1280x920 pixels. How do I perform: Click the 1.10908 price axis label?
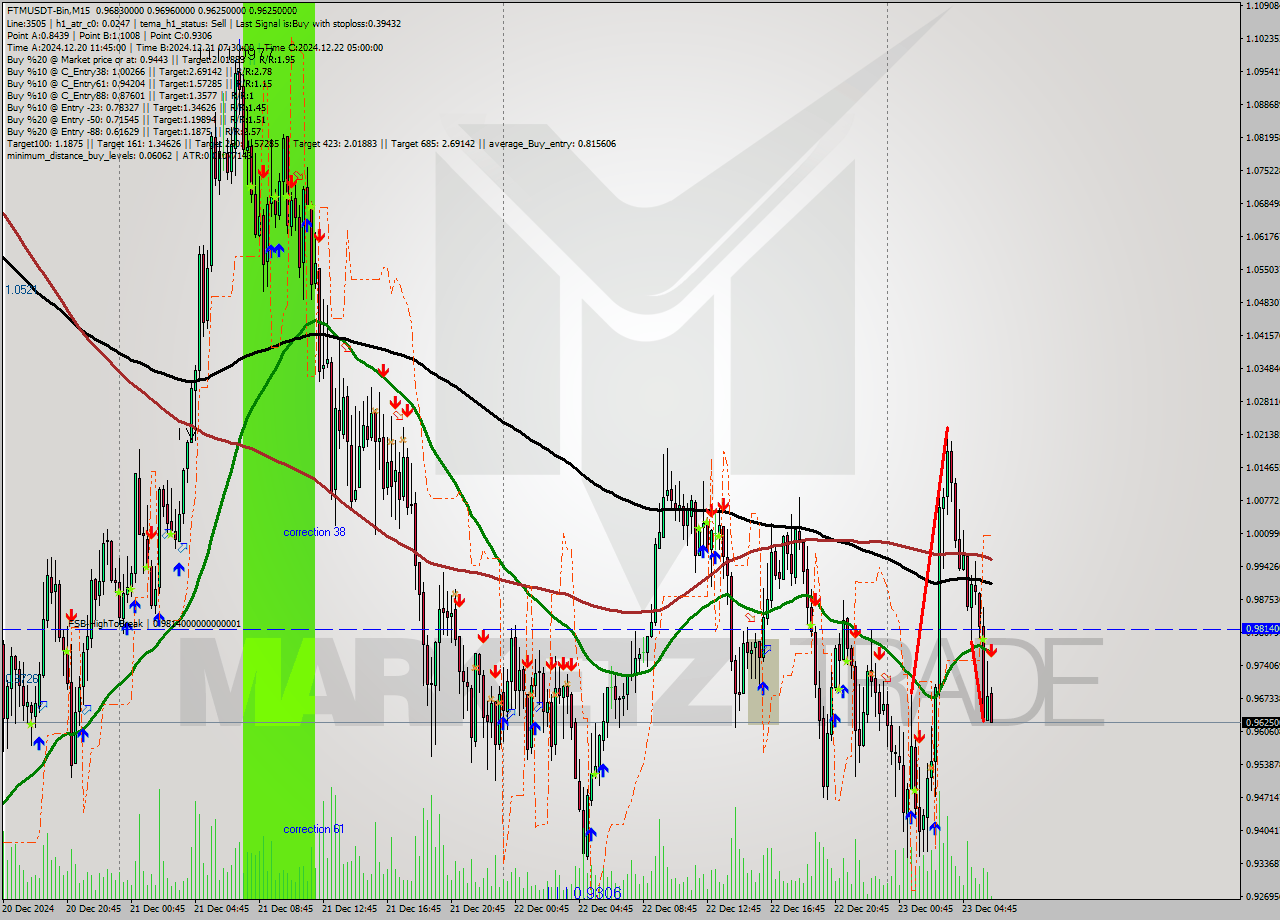click(x=1262, y=5)
